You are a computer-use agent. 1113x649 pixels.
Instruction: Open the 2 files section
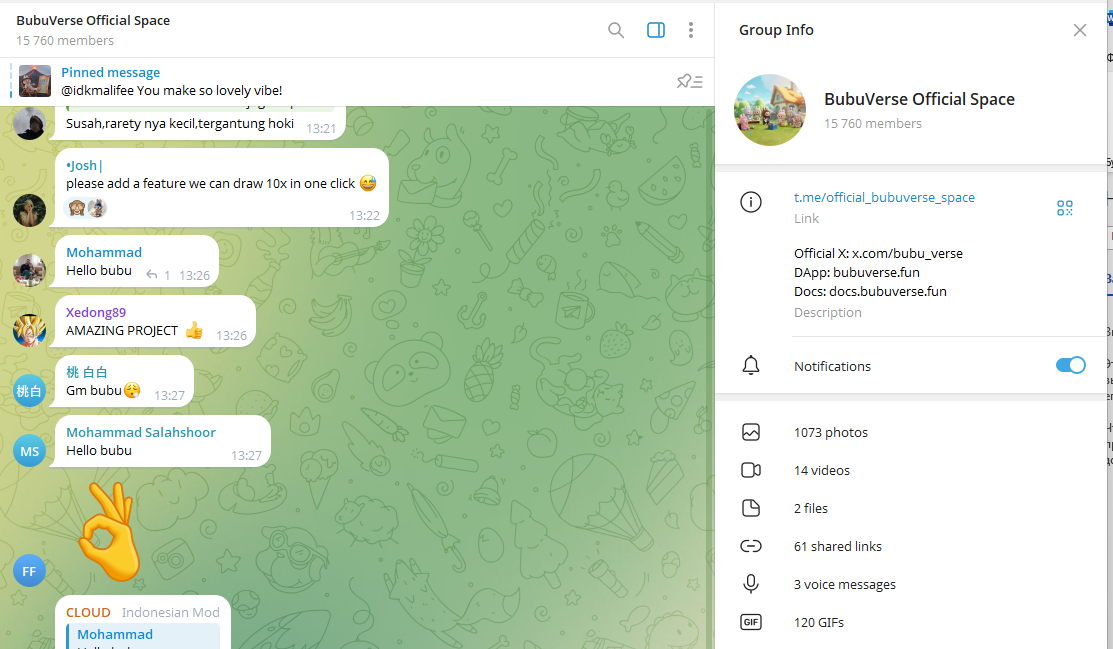click(x=911, y=508)
